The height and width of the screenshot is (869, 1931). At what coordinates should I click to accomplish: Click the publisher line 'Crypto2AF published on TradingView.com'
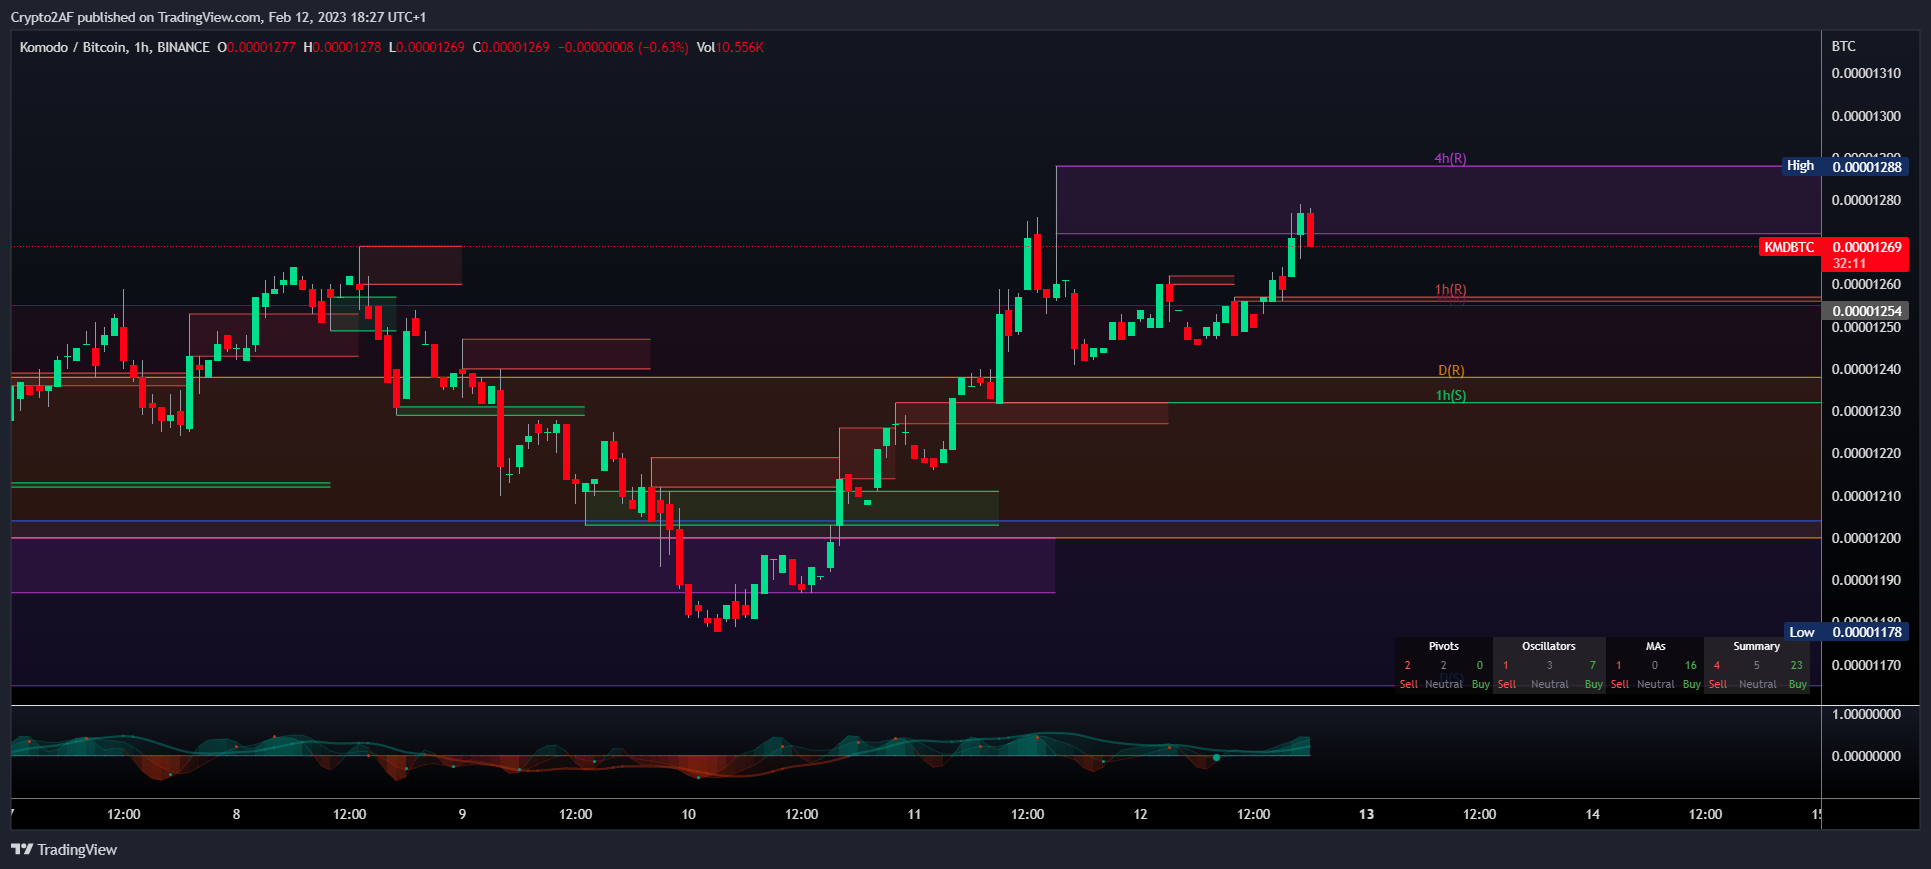(136, 17)
